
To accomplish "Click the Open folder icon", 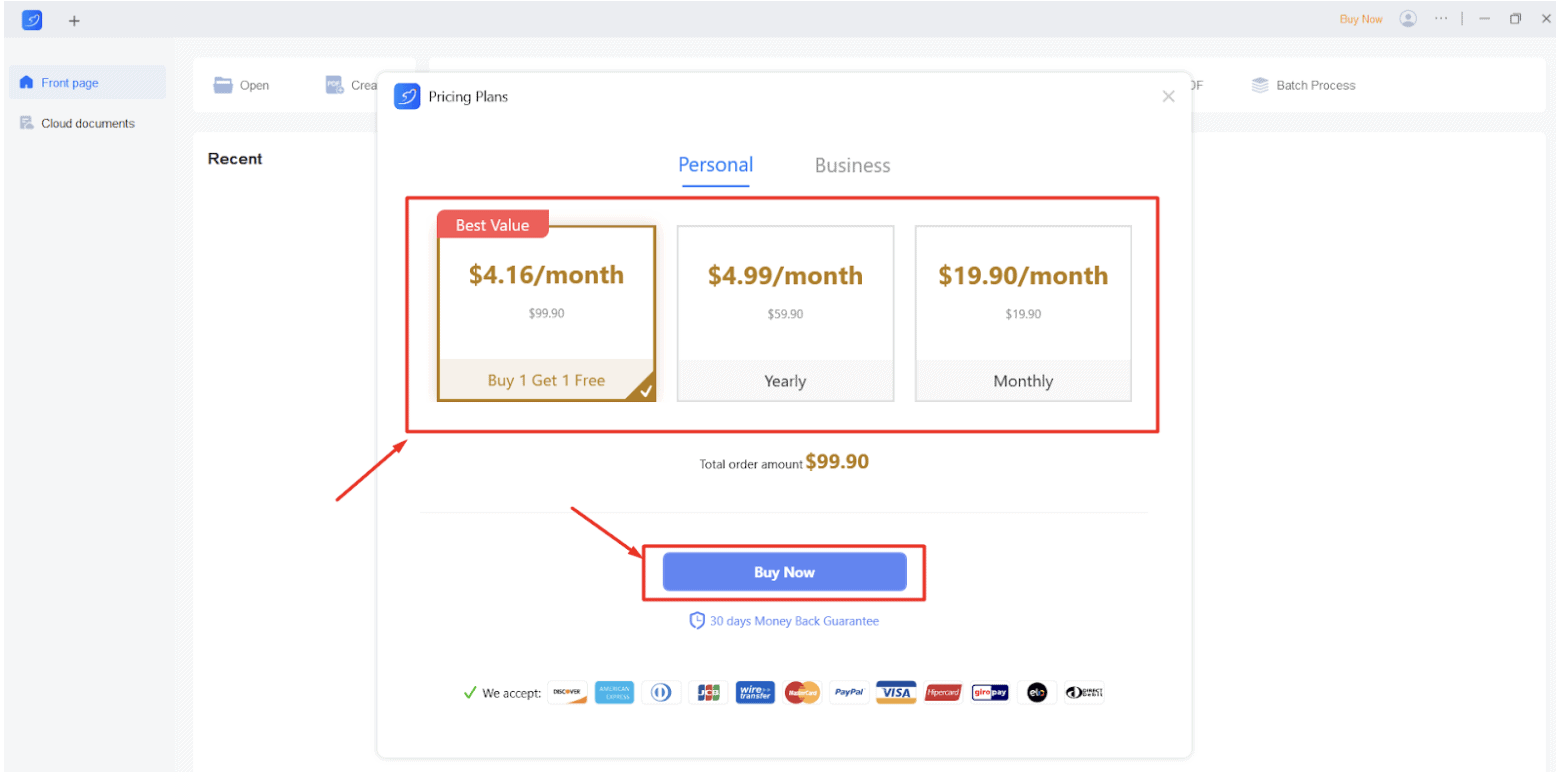I will (223, 85).
